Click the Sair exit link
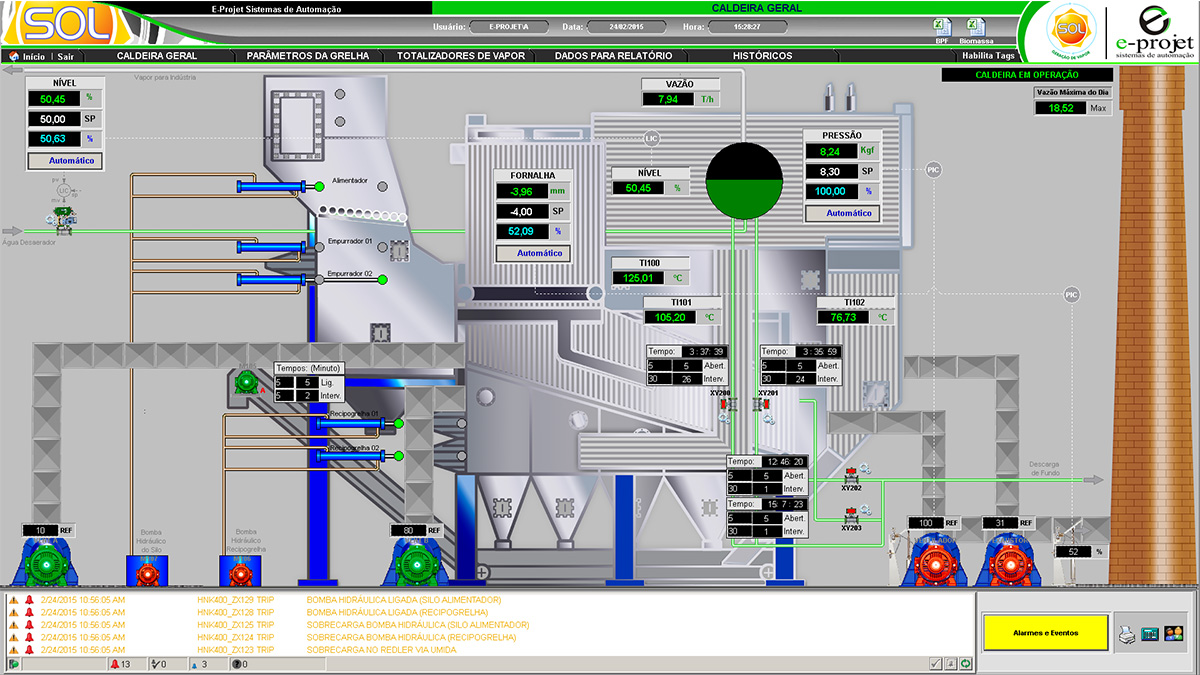Image resolution: width=1200 pixels, height=675 pixels. point(65,57)
